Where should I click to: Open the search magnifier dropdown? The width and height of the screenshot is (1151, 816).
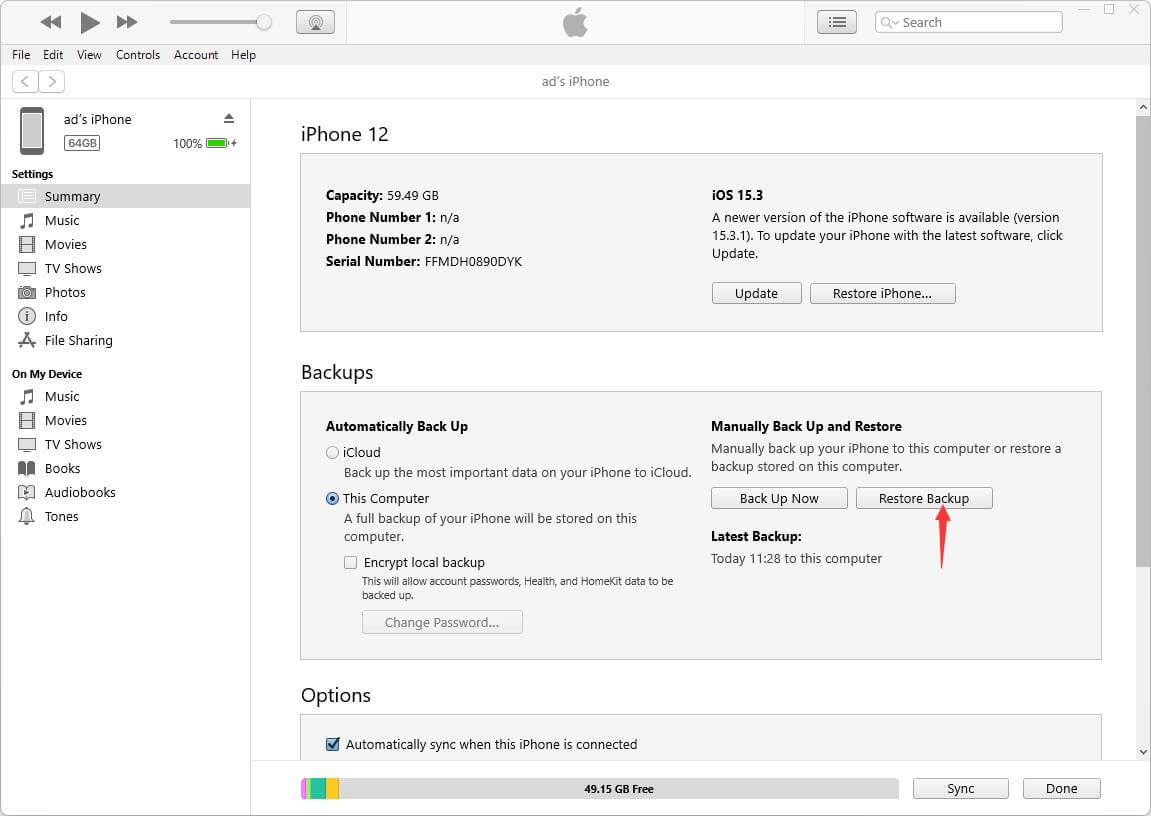[889, 23]
